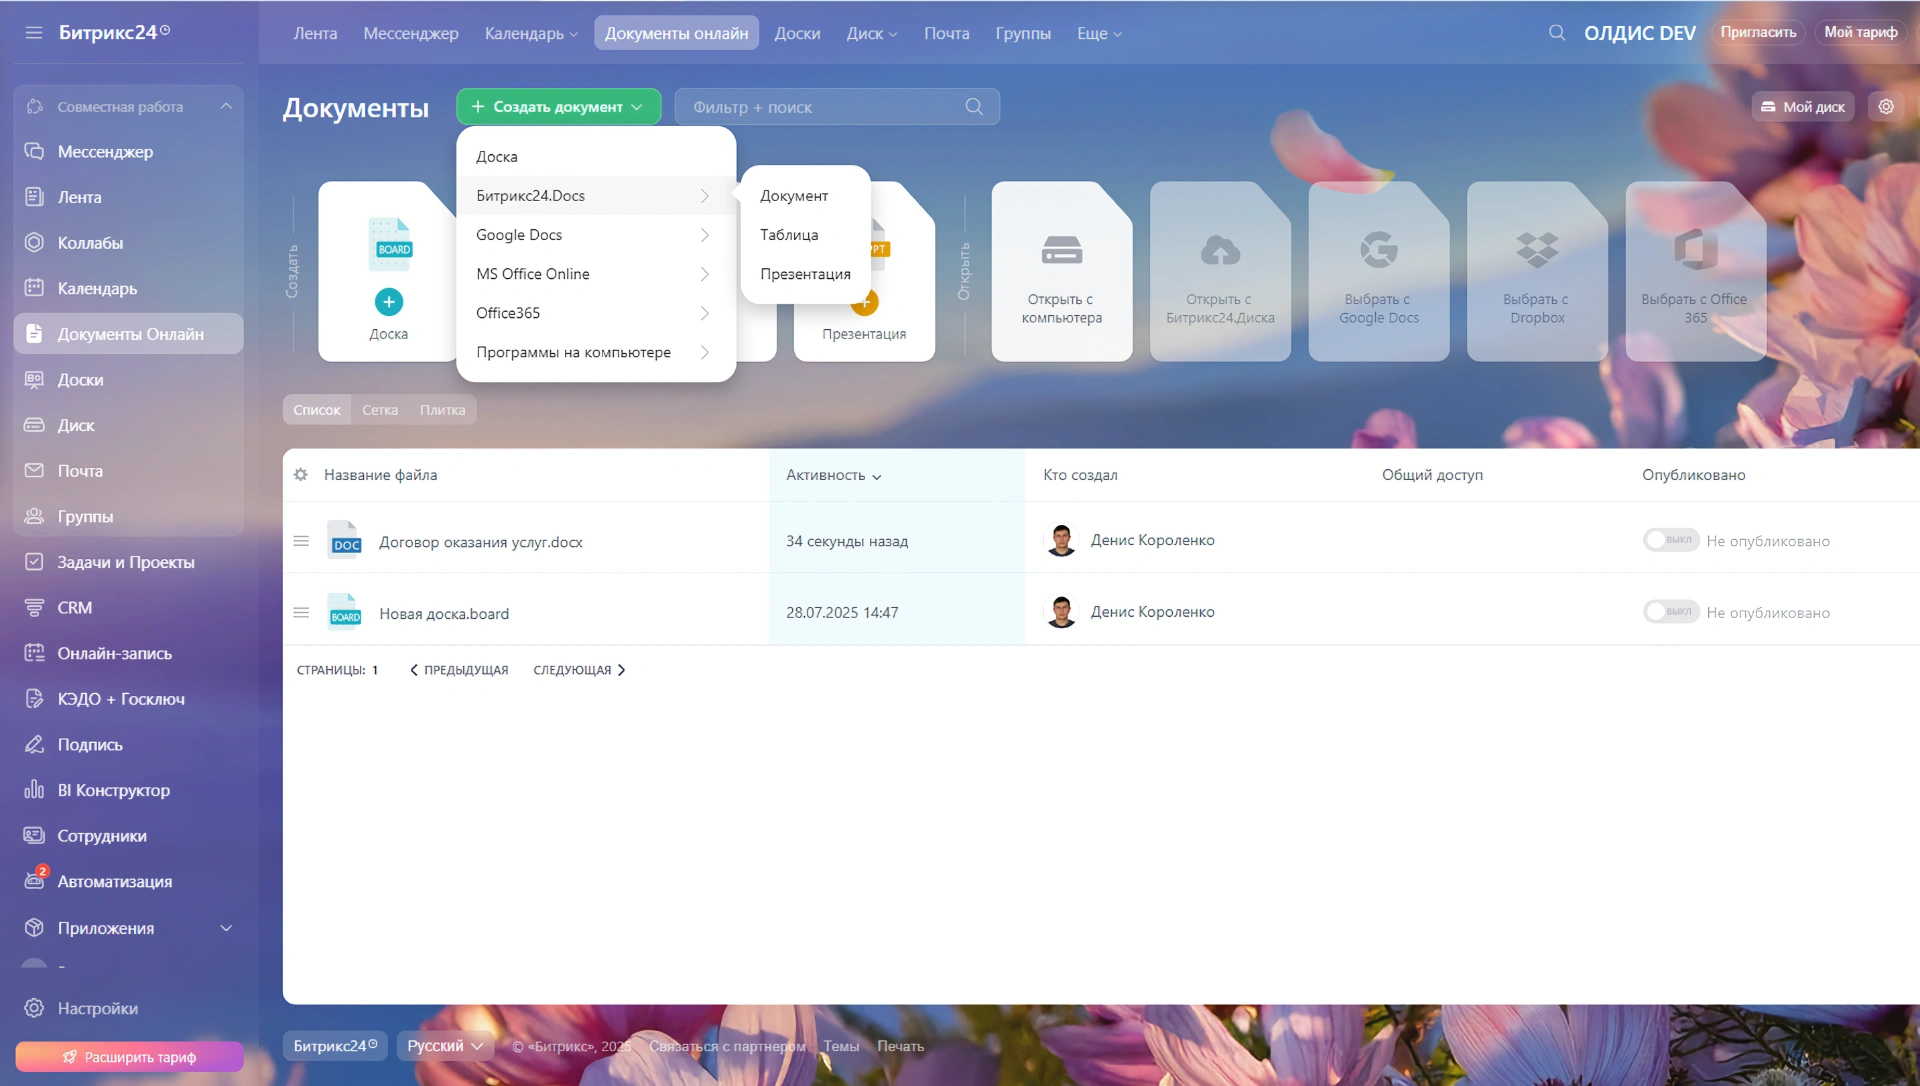Image resolution: width=1920 pixels, height=1086 pixels.
Task: Click the Google Docs file picker icon
Action: pos(1379,250)
